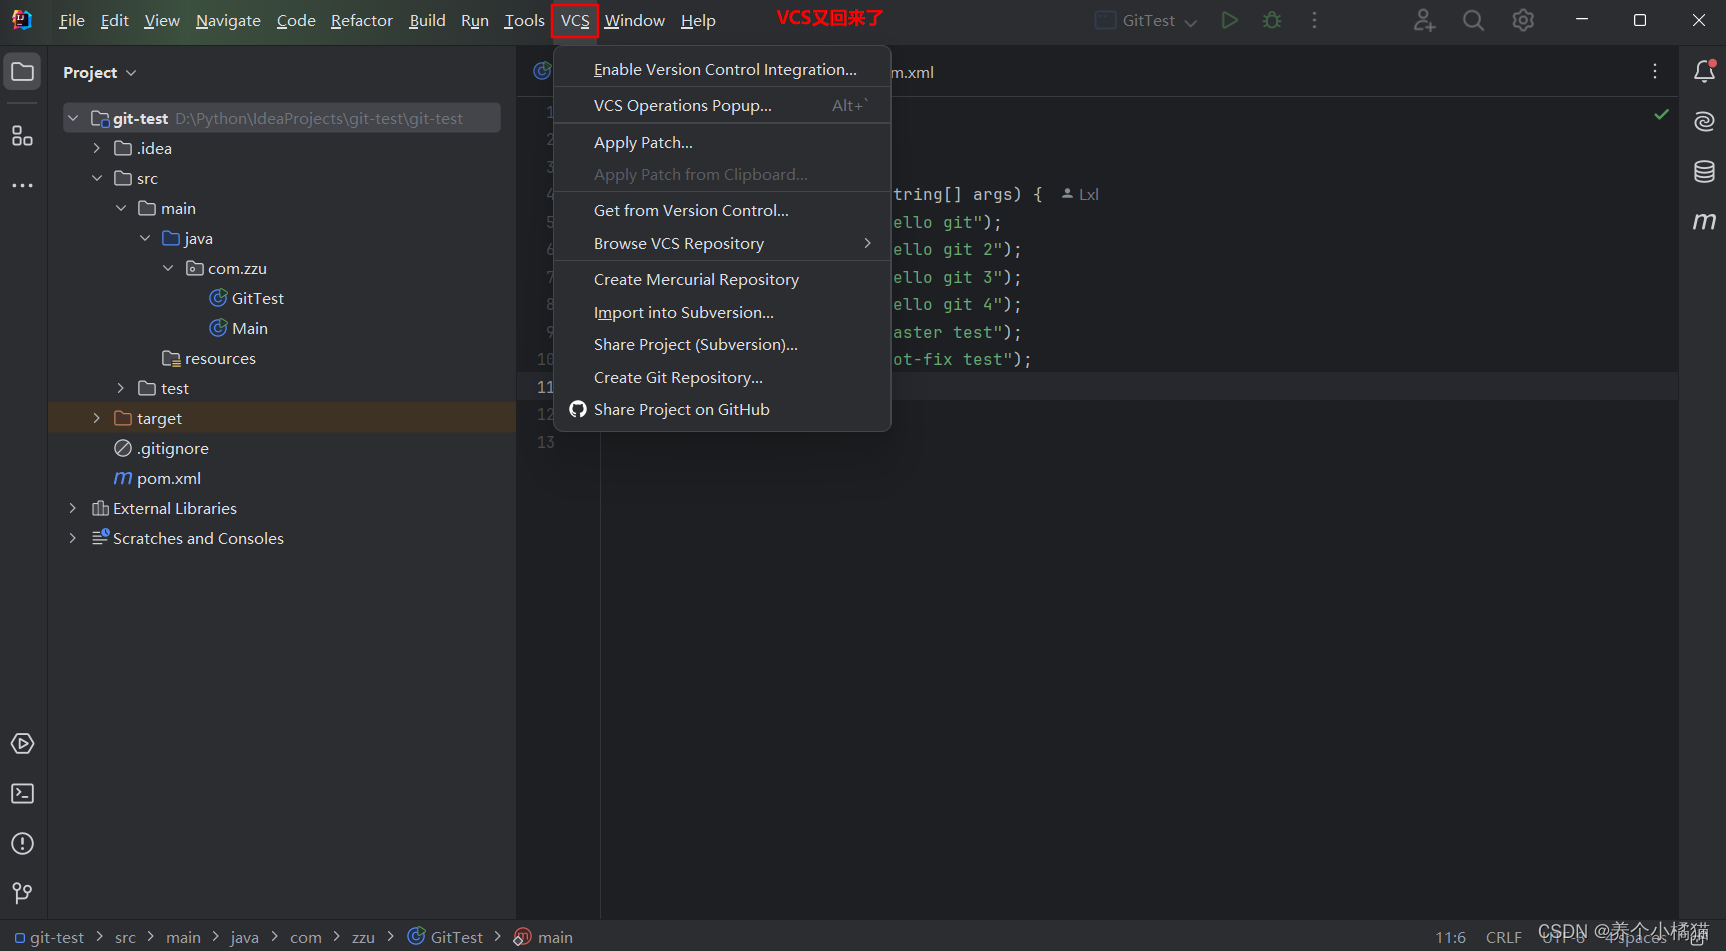Collapse the com.zzu package
This screenshot has width=1726, height=951.
[168, 268]
